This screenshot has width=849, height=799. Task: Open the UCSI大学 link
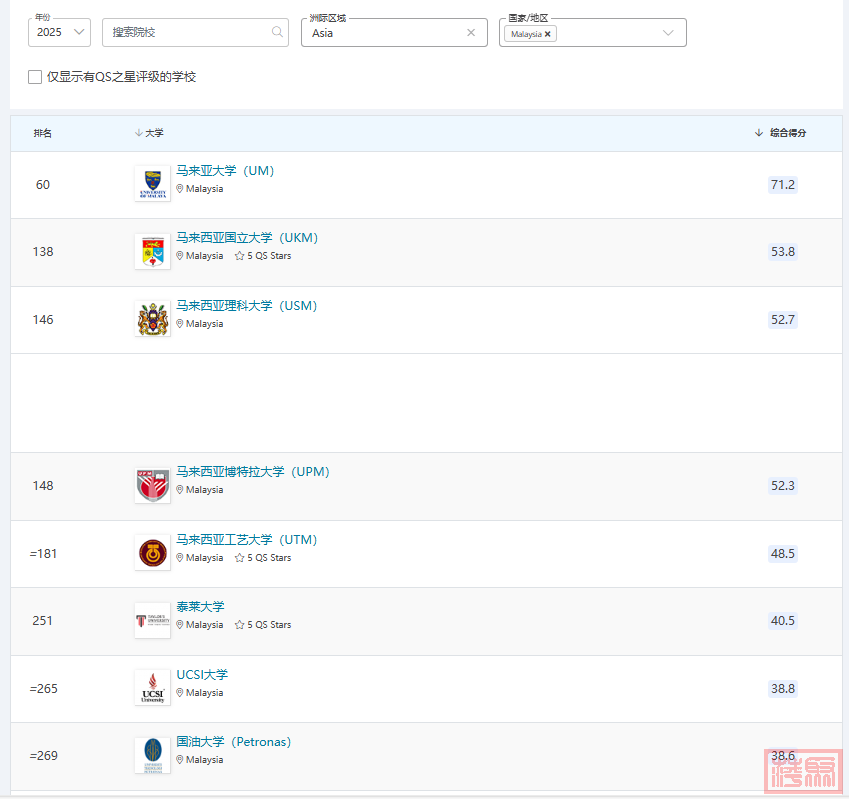click(x=203, y=675)
